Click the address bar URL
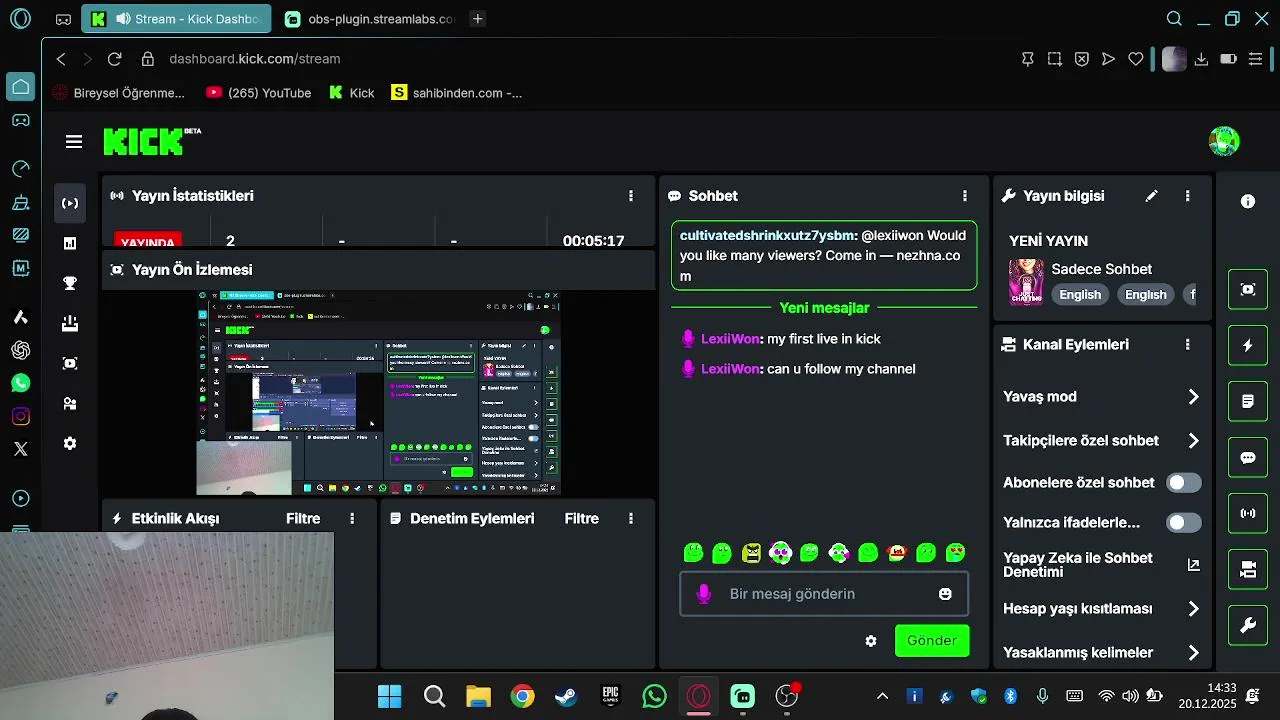This screenshot has height=720, width=1280. (x=255, y=59)
